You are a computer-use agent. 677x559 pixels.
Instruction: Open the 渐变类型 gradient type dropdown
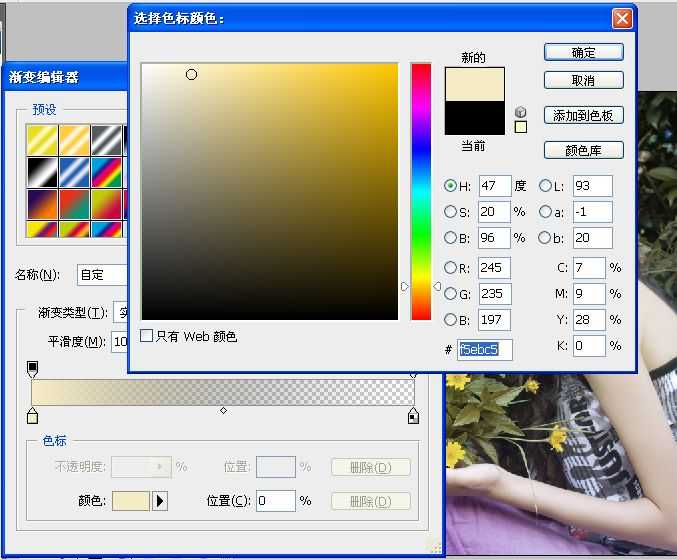coord(121,312)
